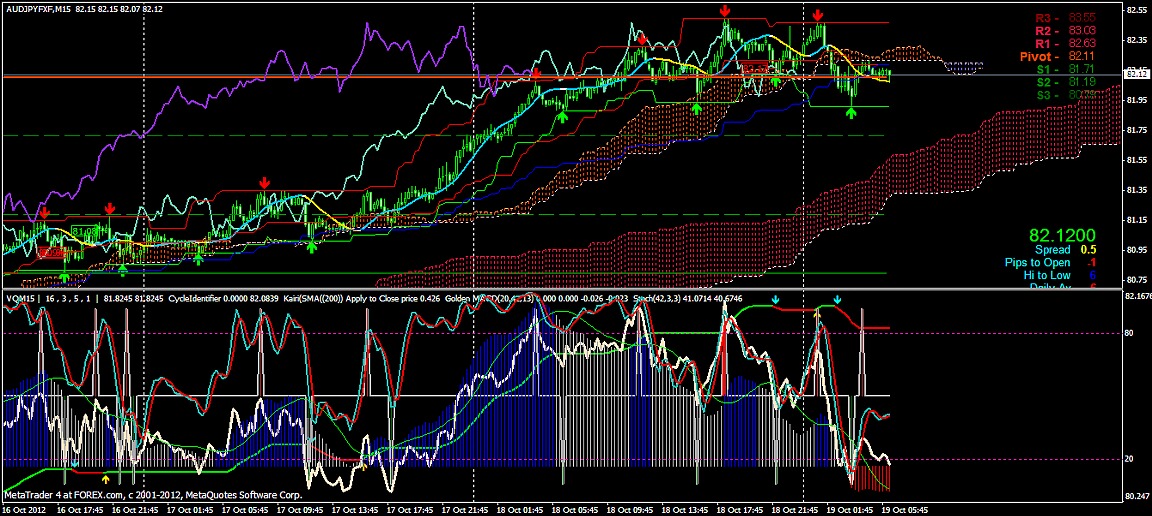Image resolution: width=1152 pixels, height=516 pixels.
Task: Click the current price tag 82.12 on the scale
Action: [1137, 74]
